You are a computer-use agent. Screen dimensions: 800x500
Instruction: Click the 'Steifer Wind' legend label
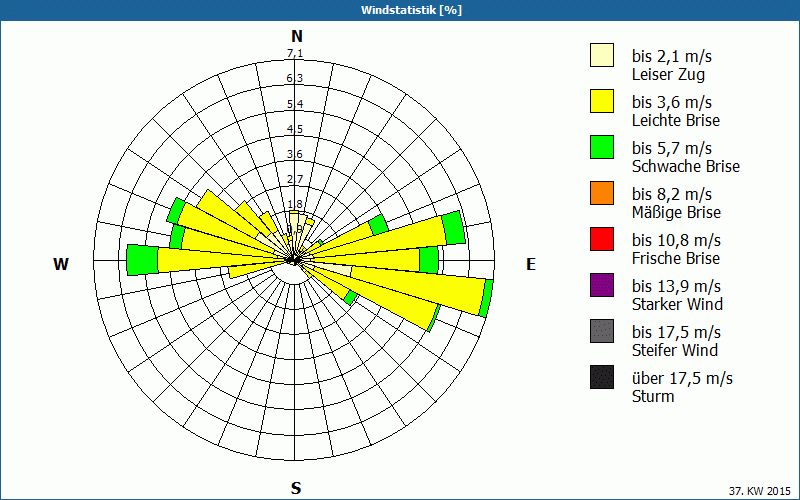tap(675, 350)
